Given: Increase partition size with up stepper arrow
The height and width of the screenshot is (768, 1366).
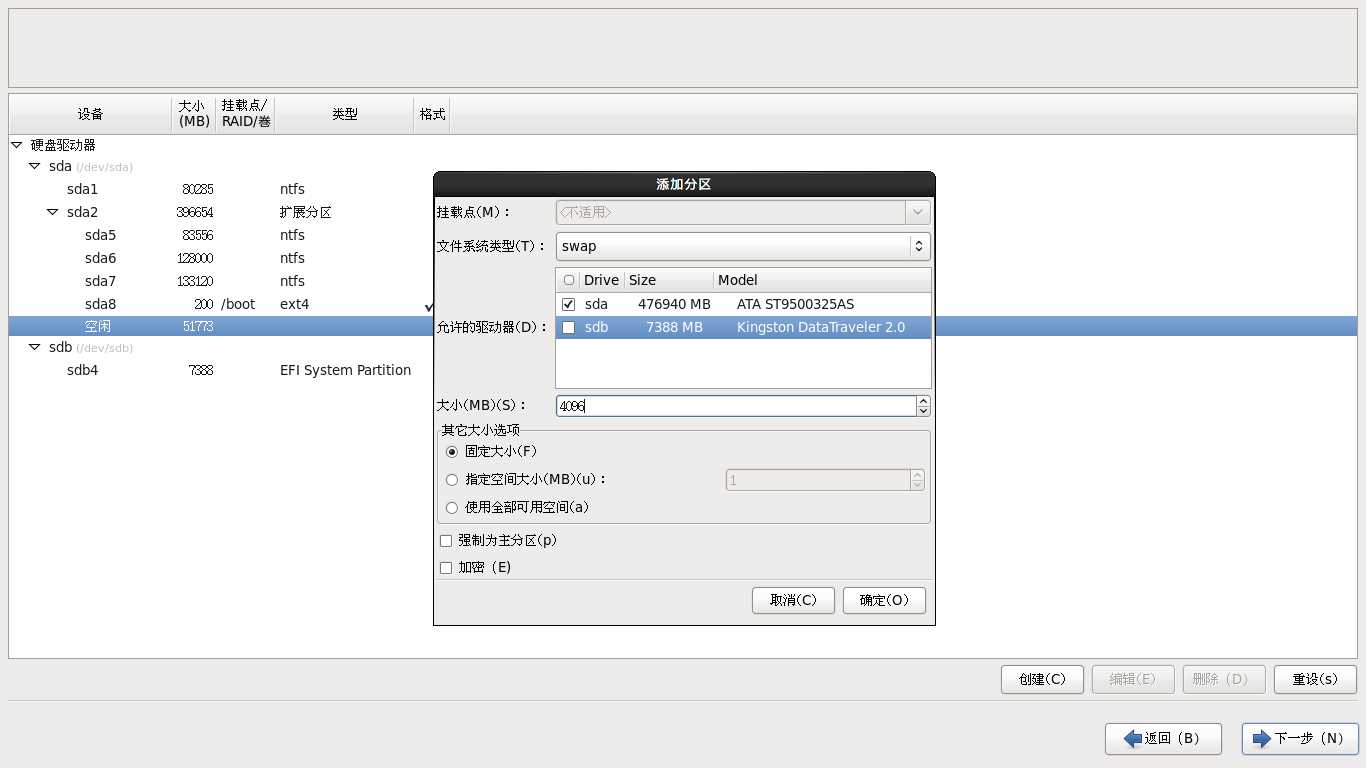Looking at the screenshot, I should pyautogui.click(x=923, y=401).
